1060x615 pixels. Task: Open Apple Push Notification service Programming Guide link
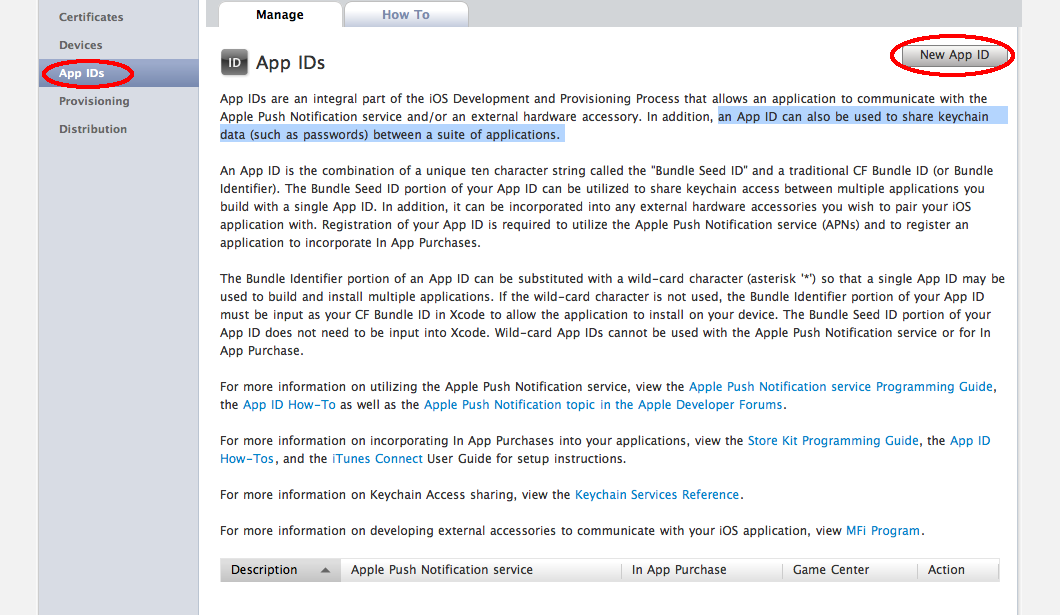[x=840, y=387]
